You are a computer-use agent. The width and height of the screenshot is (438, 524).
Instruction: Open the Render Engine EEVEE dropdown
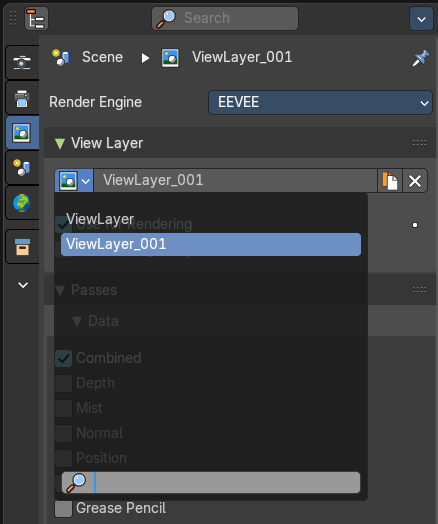click(x=320, y=102)
